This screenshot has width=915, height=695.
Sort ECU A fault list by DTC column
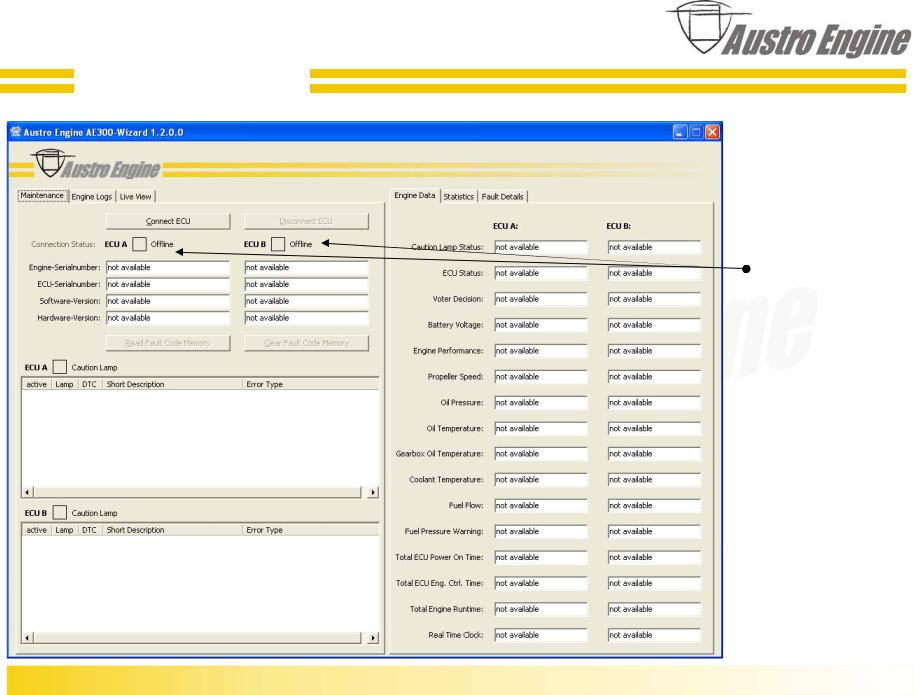[89, 384]
